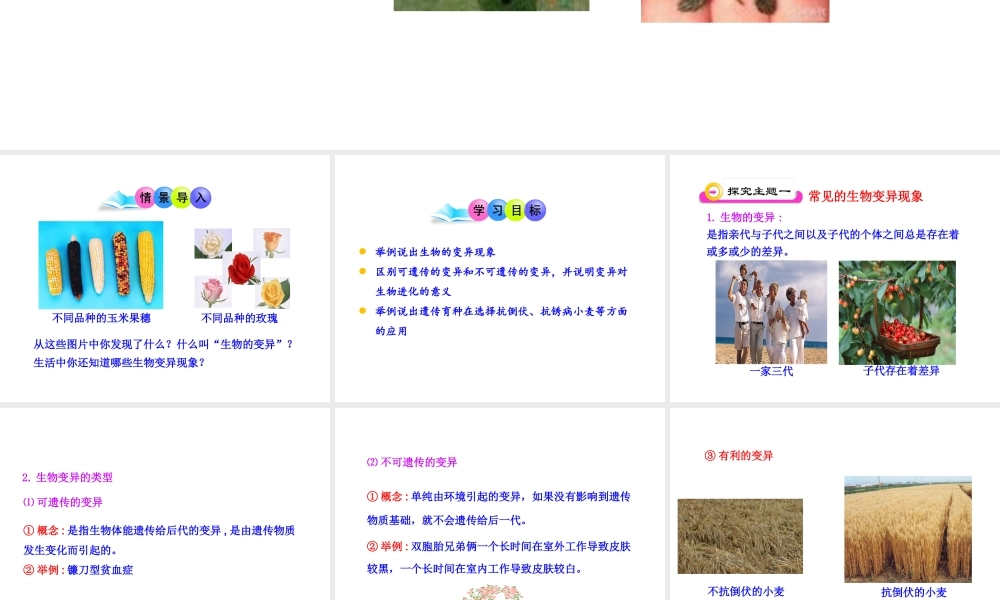Click the caption 抗倒伏的小麦

(914, 592)
